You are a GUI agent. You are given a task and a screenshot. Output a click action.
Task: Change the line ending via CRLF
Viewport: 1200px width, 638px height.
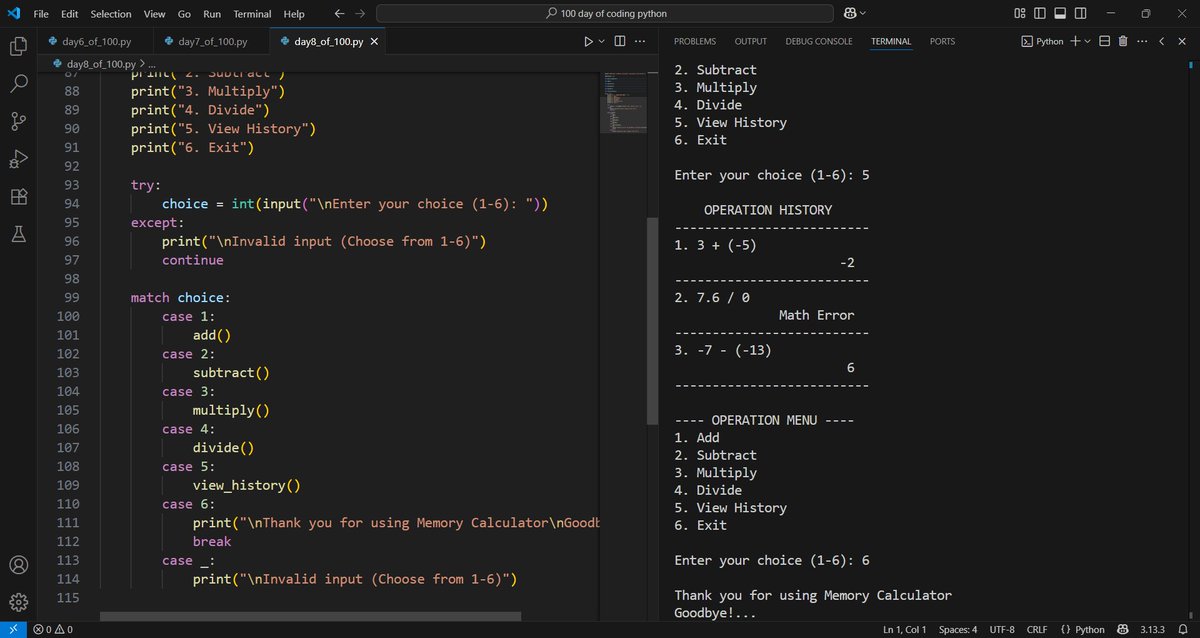coord(1037,630)
